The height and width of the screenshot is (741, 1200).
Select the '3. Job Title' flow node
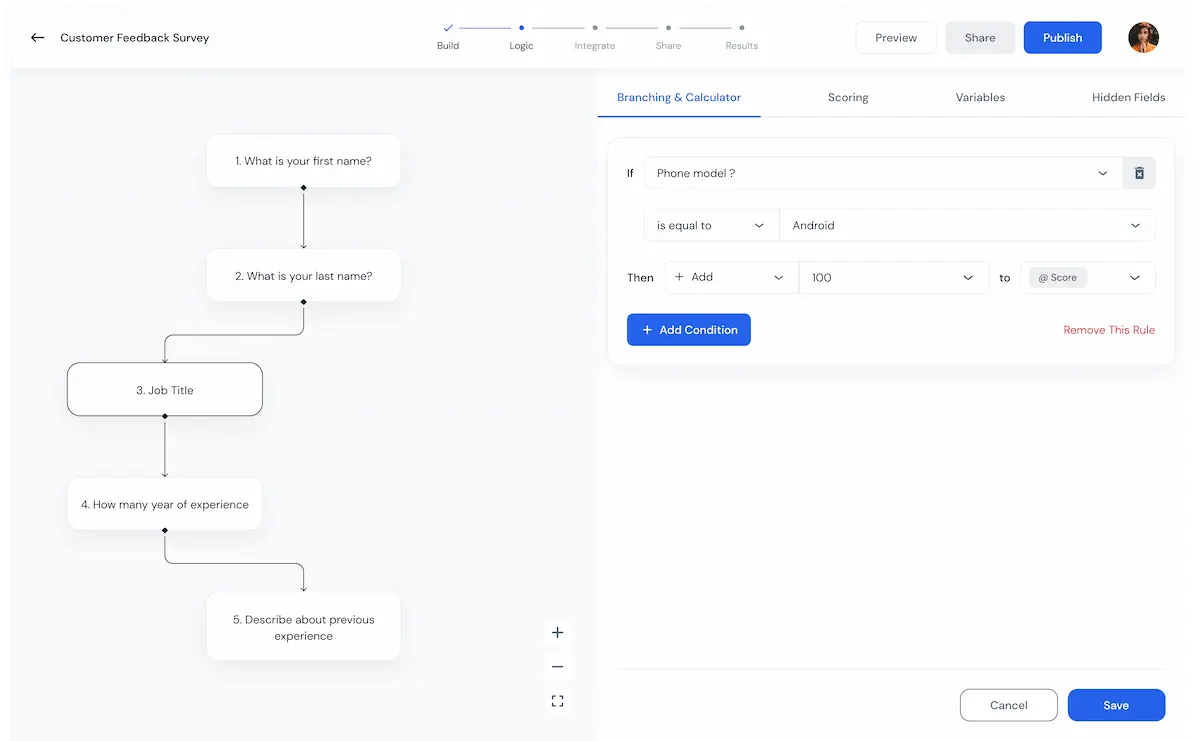tap(165, 390)
